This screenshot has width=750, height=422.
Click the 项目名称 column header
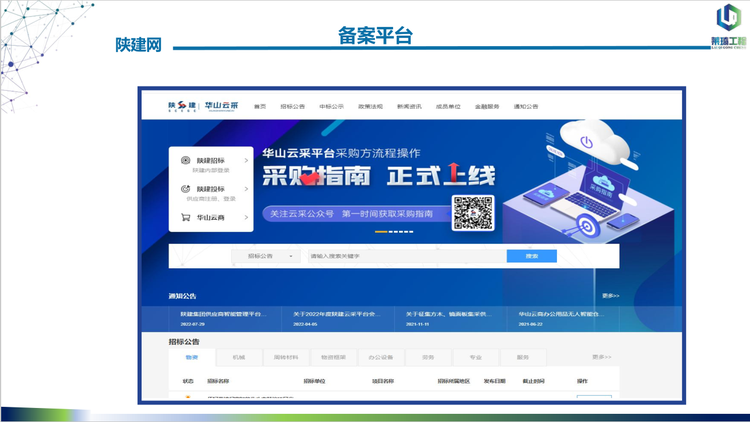pyautogui.click(x=383, y=381)
